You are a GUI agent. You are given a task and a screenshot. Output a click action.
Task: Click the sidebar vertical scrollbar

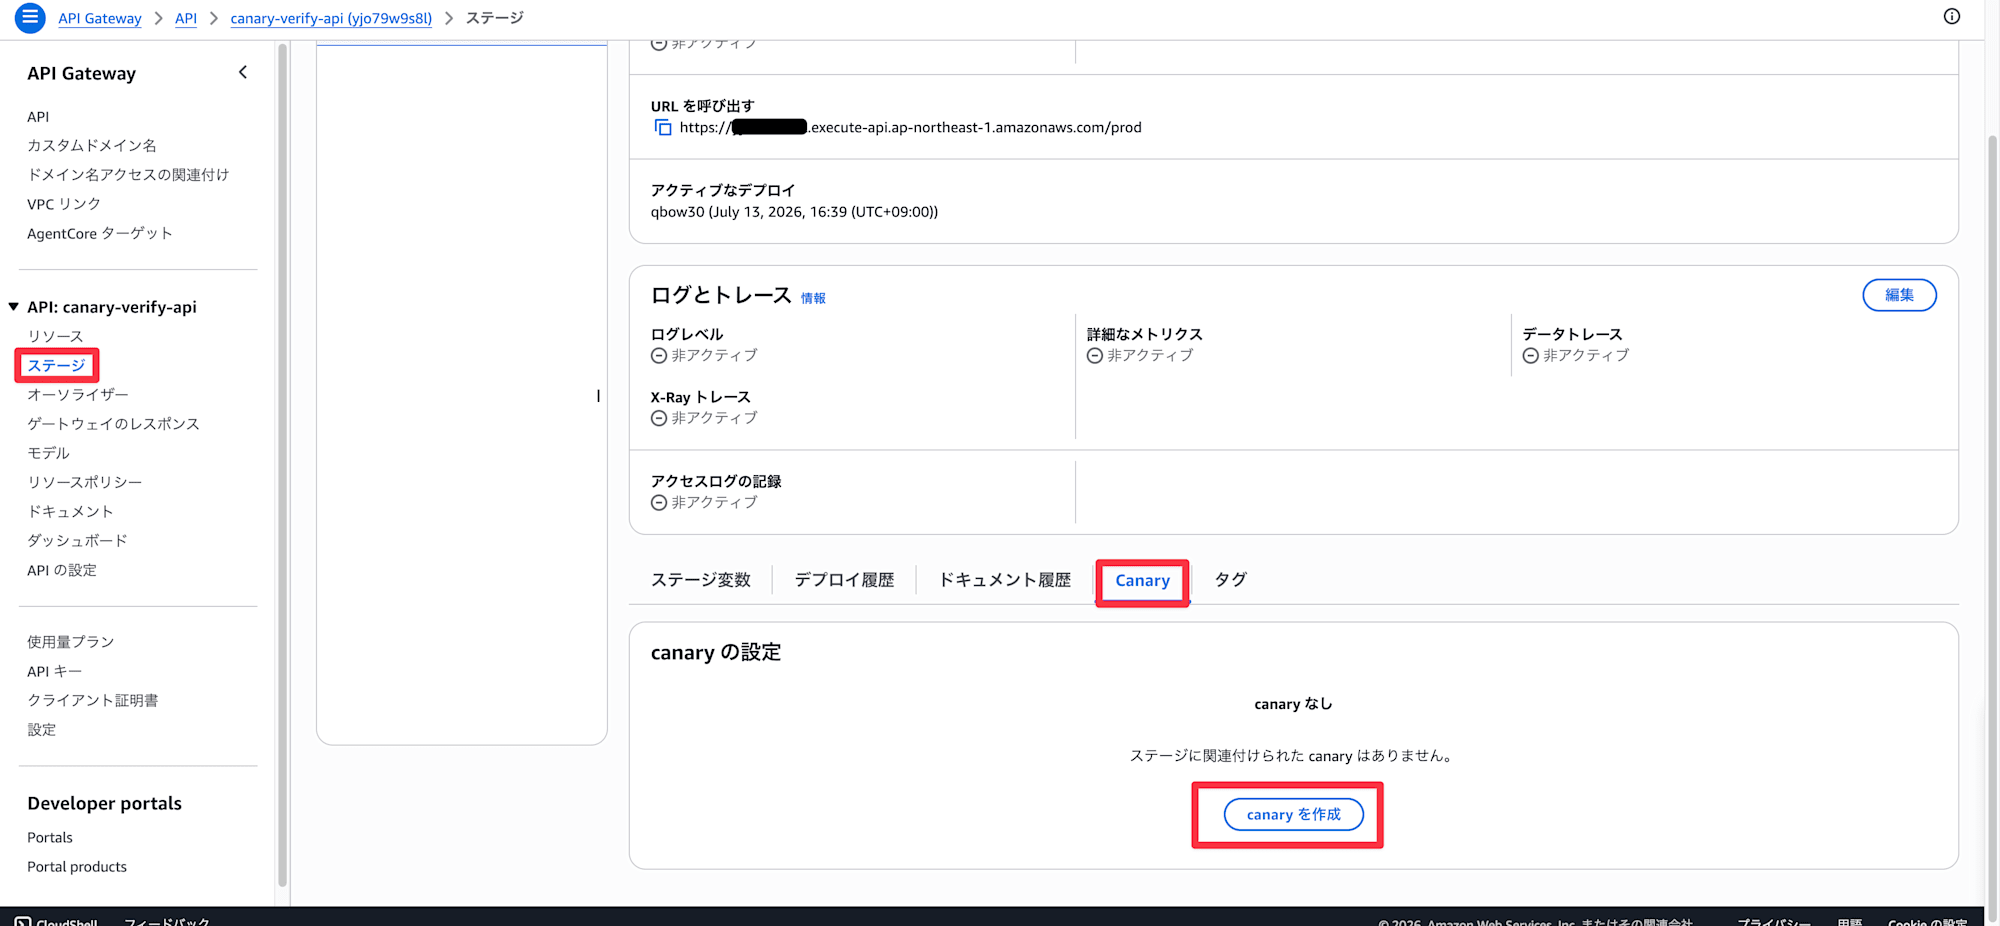282,465
